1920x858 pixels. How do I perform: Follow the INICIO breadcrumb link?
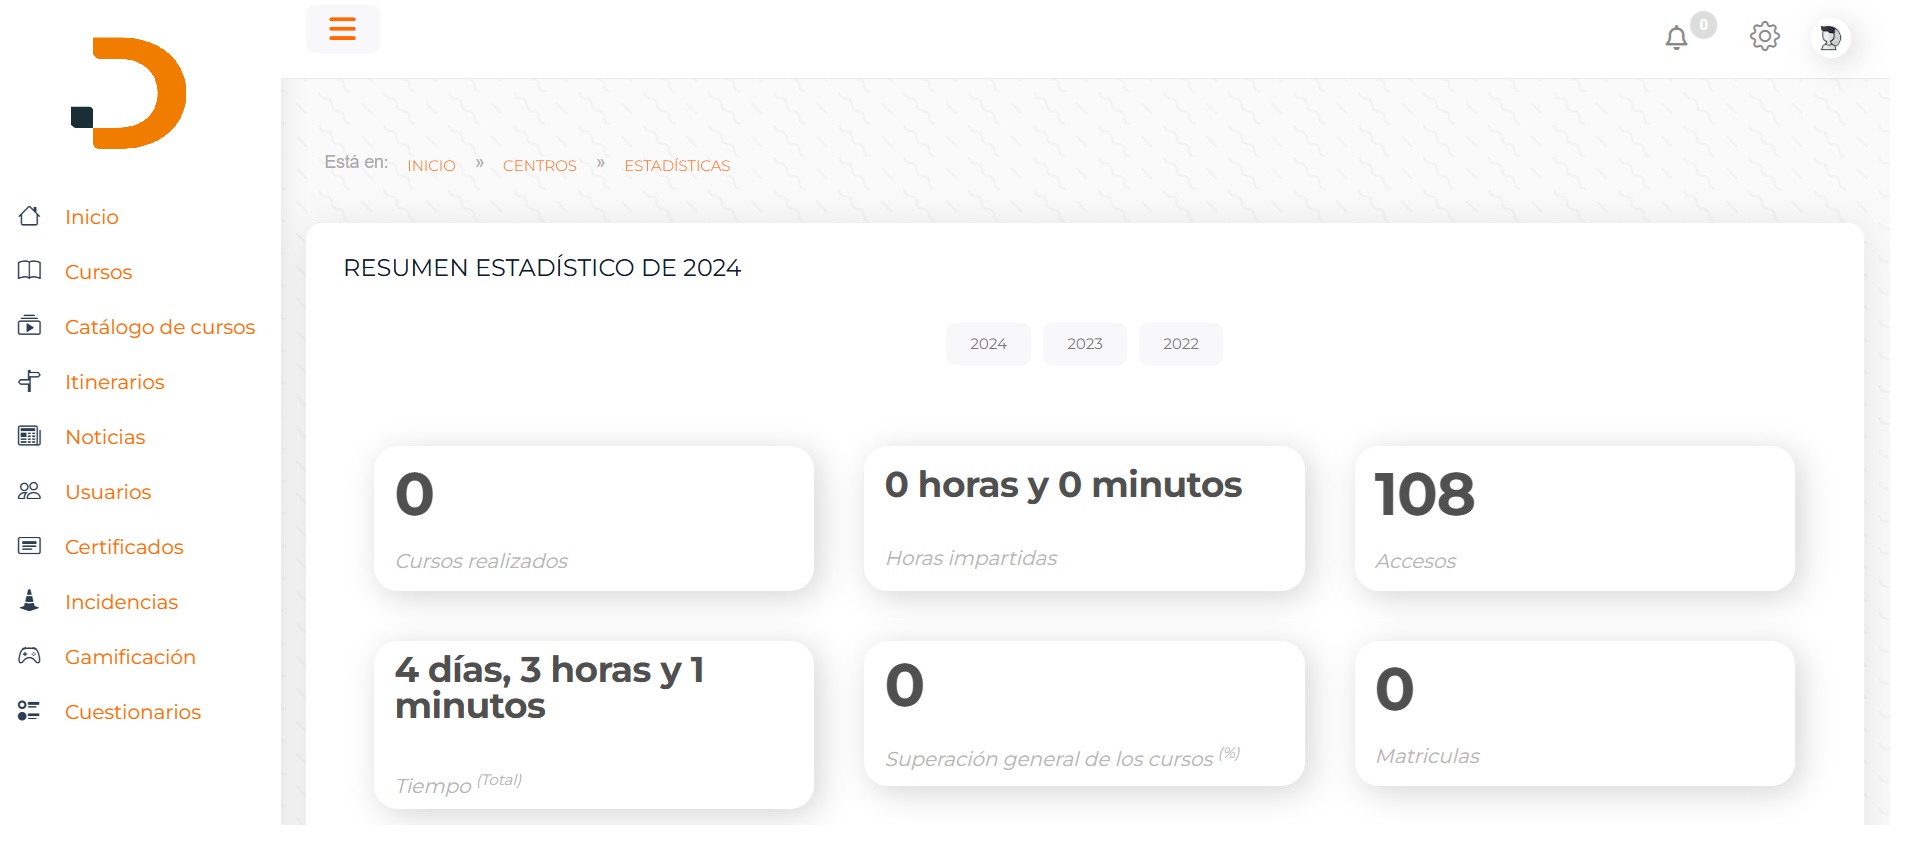[431, 166]
